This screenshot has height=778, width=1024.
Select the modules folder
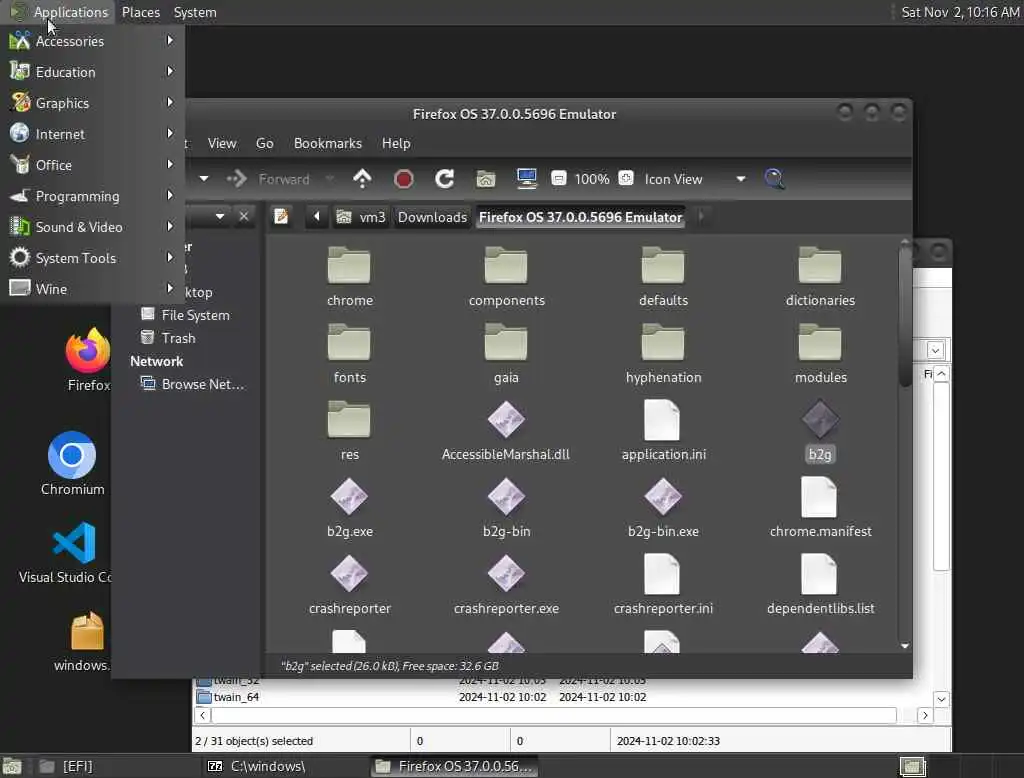(820, 354)
